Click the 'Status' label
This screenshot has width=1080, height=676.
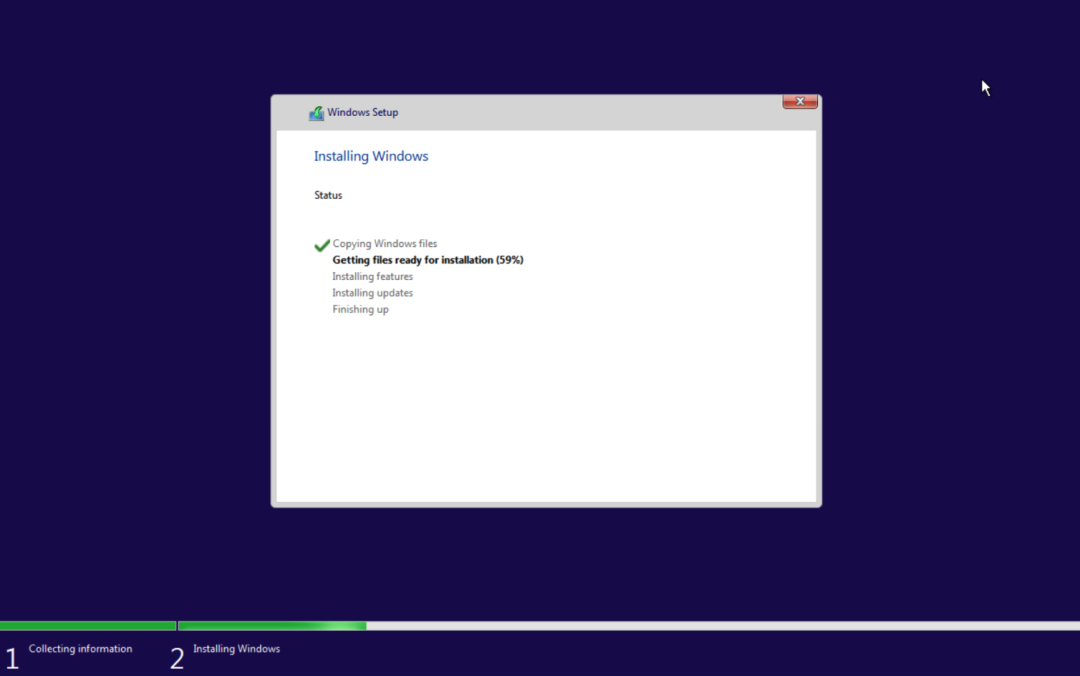pyautogui.click(x=328, y=195)
